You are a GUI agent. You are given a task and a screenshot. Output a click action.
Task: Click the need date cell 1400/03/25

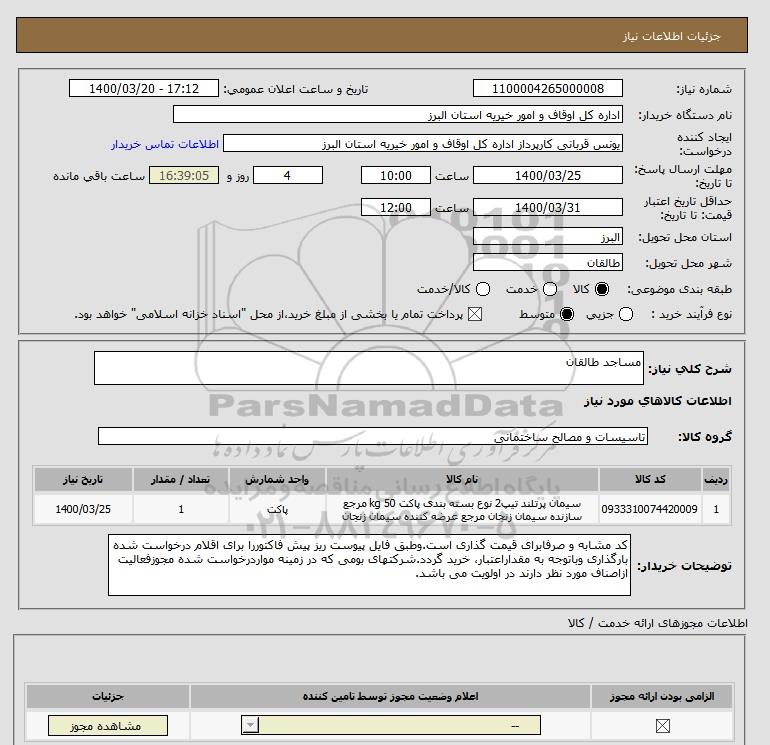pyautogui.click(x=83, y=509)
